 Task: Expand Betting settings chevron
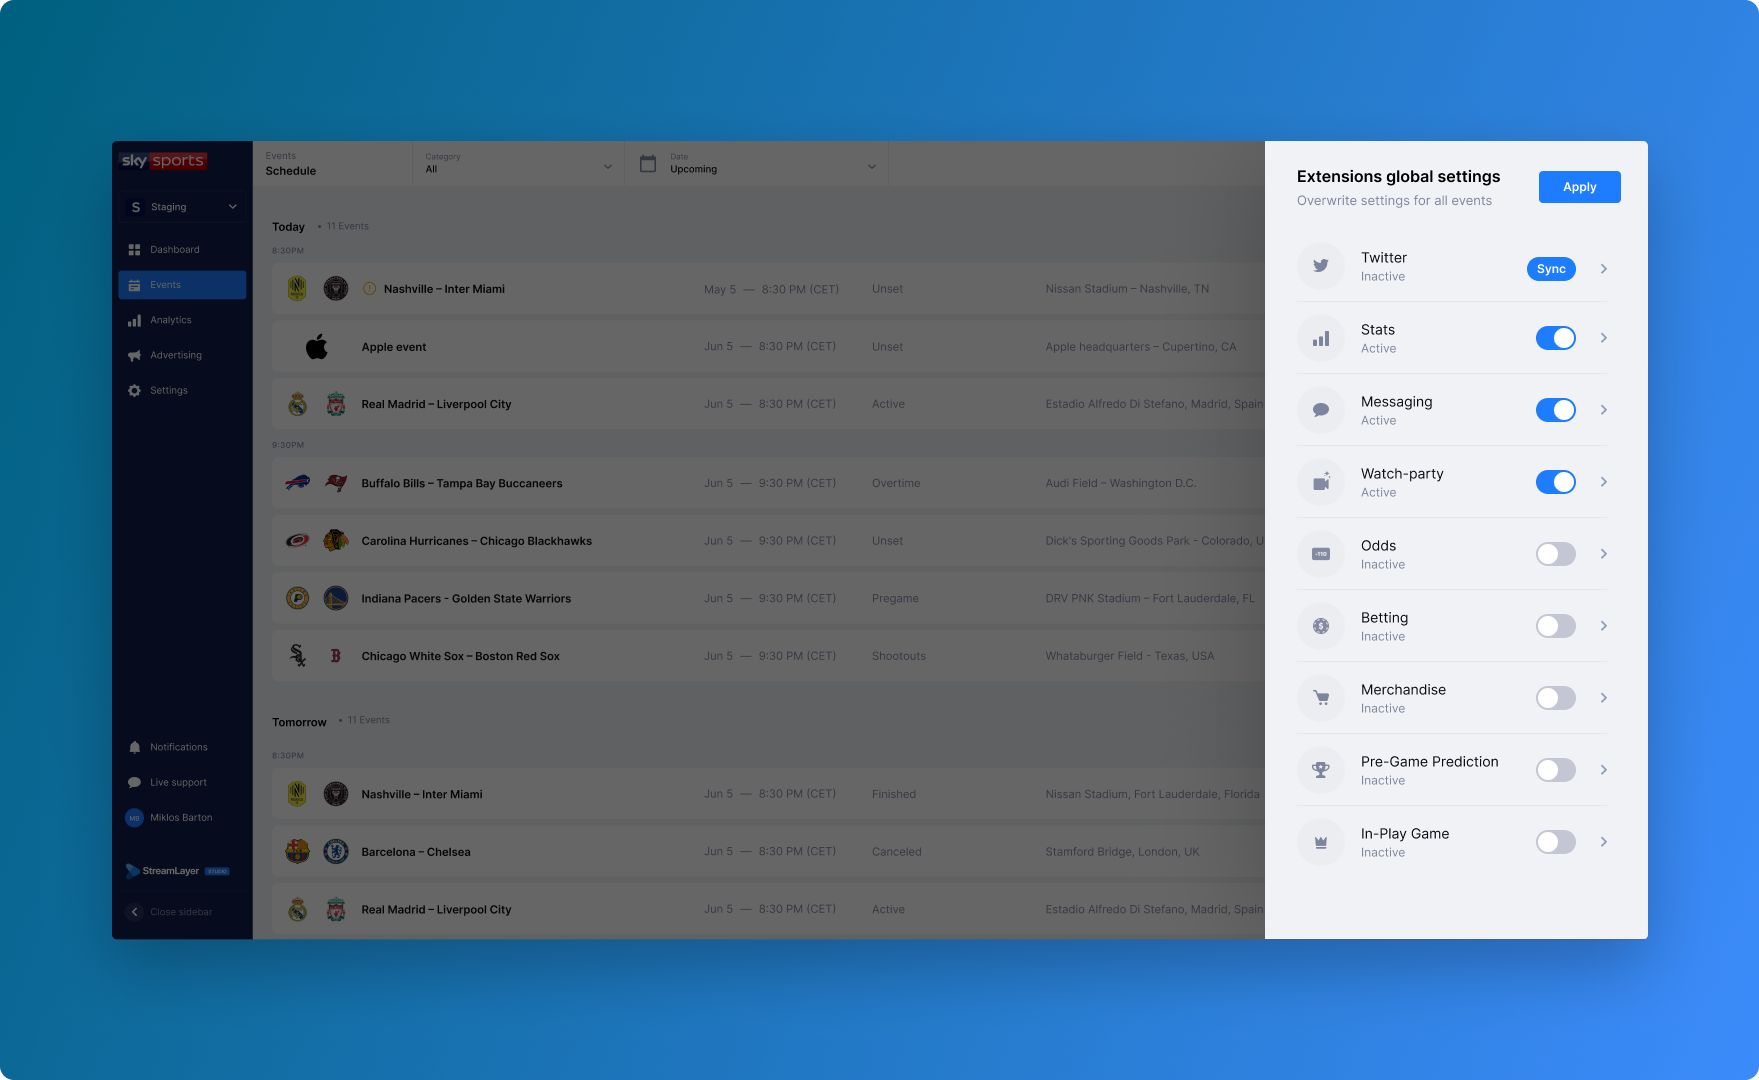pos(1604,626)
